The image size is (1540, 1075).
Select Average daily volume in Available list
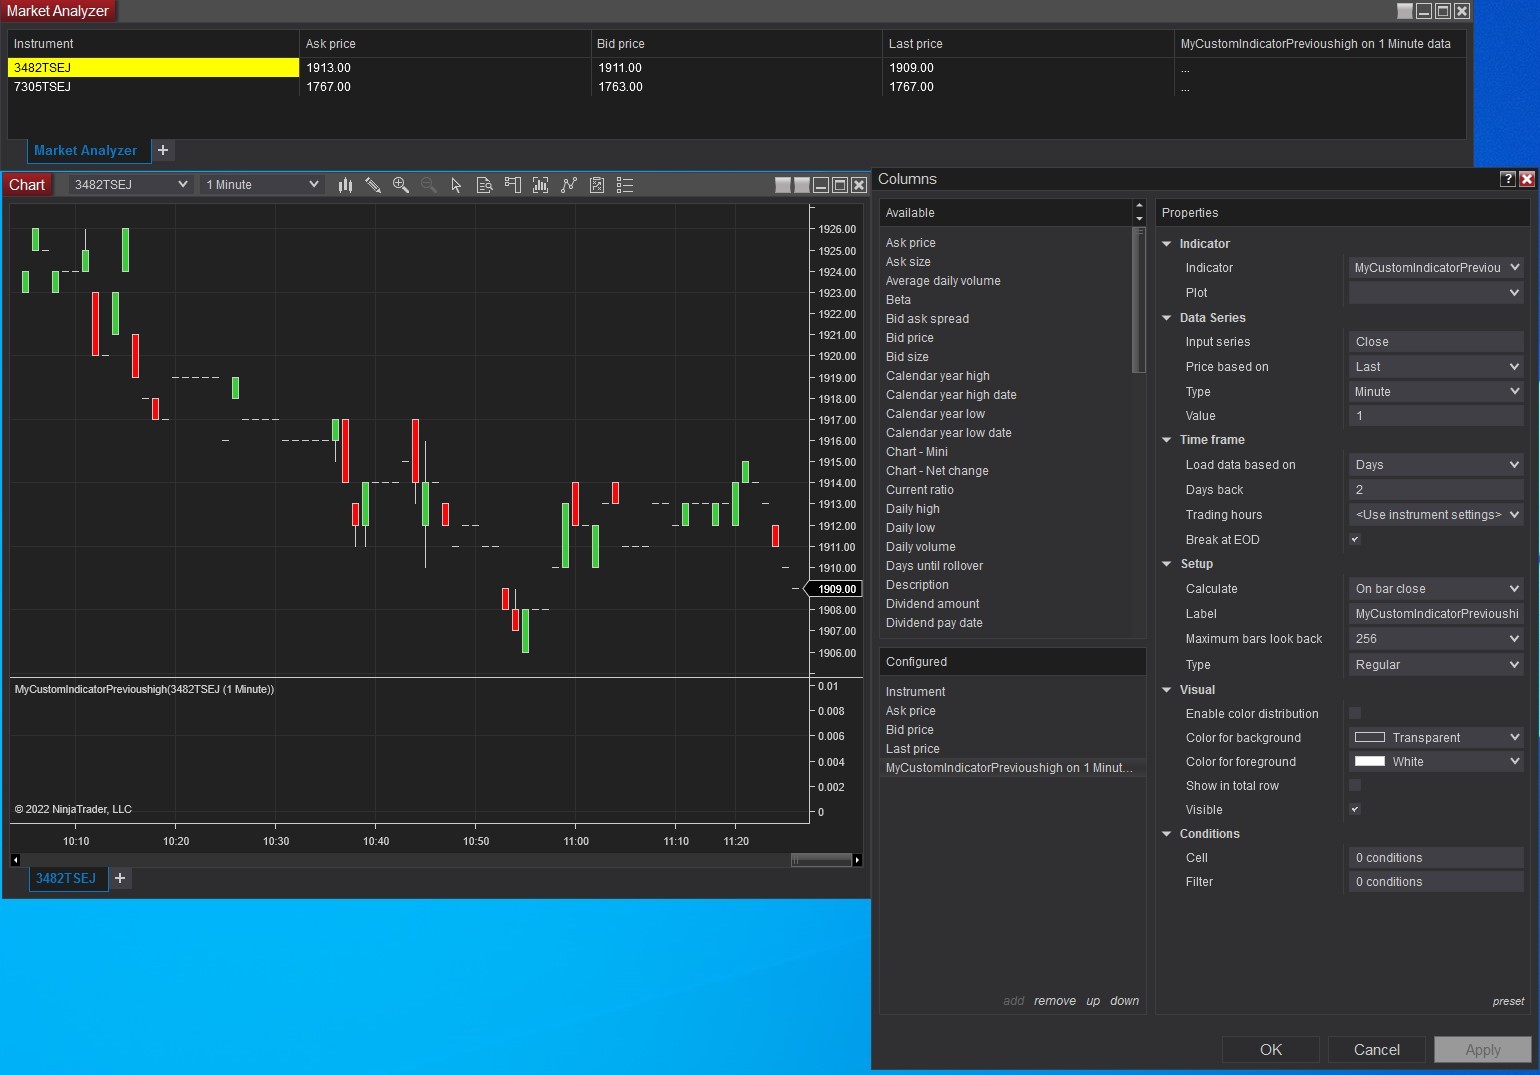[x=943, y=281]
